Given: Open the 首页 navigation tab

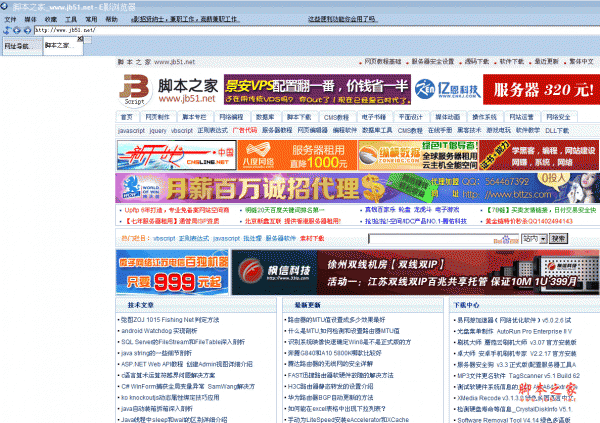Looking at the screenshot, I should coord(127,117).
